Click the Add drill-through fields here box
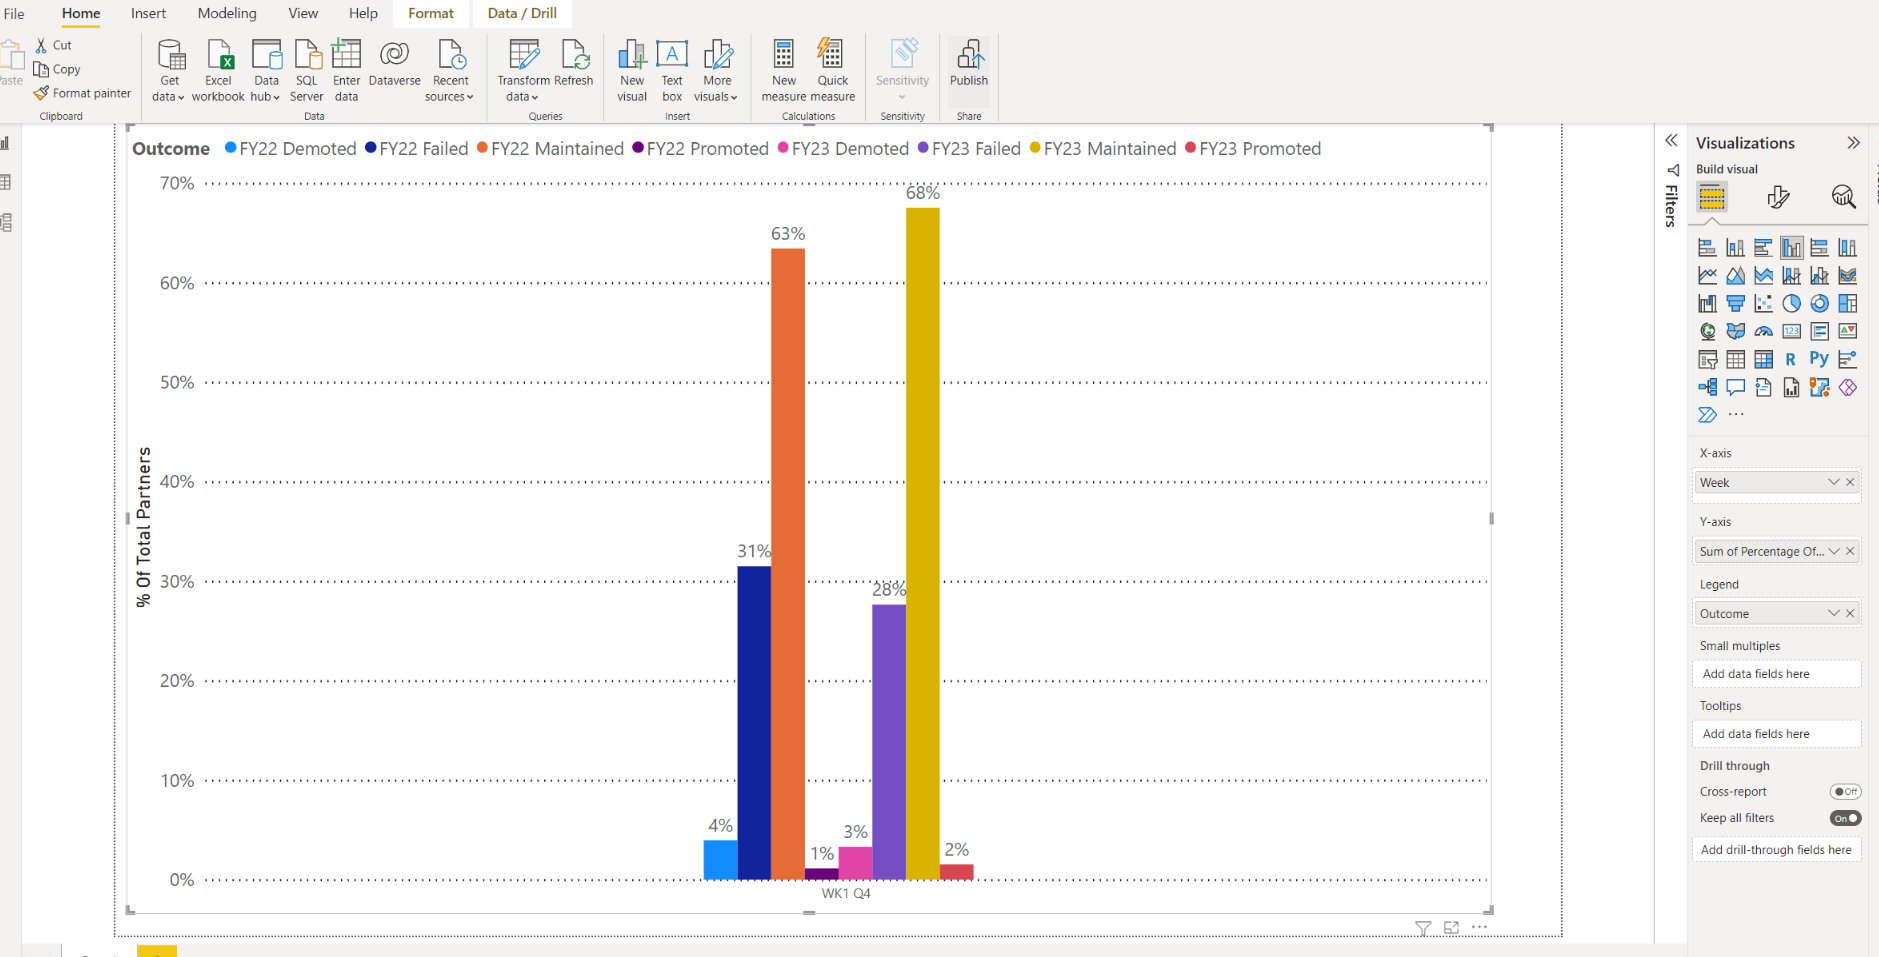The image size is (1879, 957). click(x=1776, y=850)
